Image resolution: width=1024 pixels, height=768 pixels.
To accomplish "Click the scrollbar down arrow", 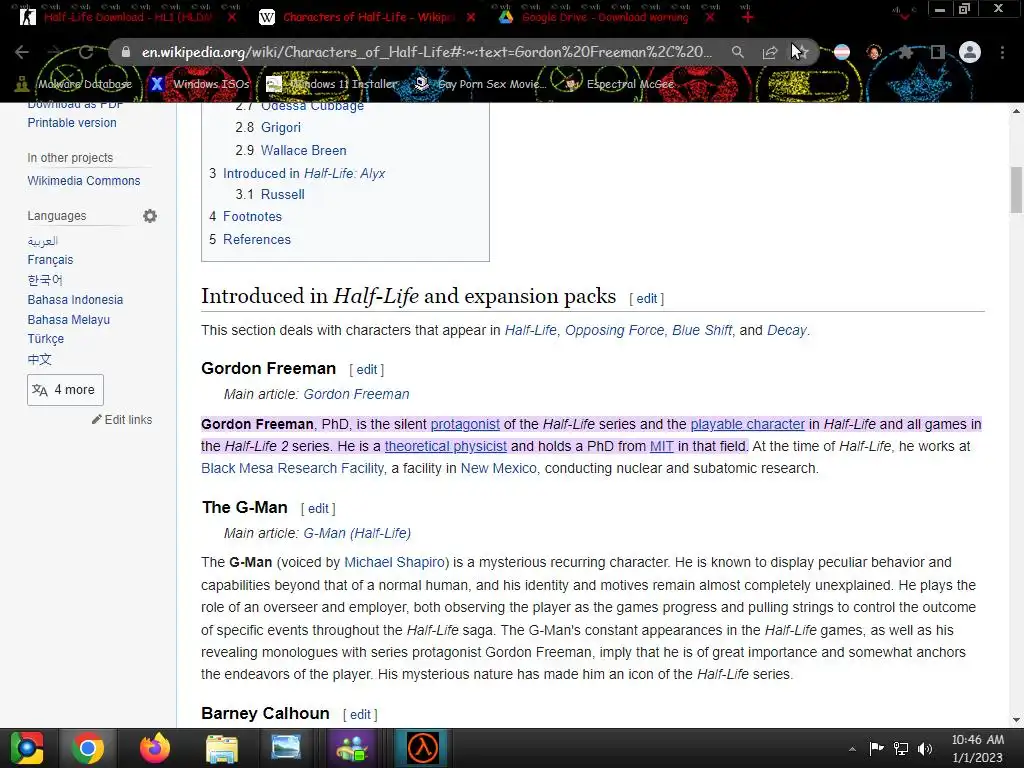I will pos(1016,720).
